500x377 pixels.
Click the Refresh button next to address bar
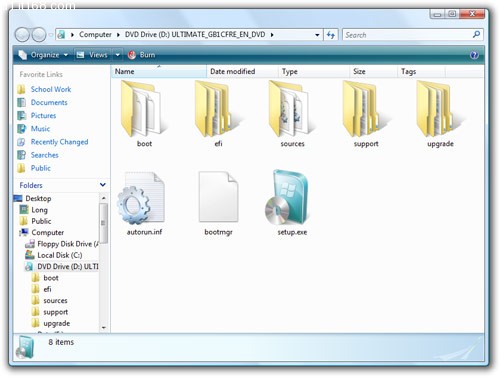click(331, 35)
